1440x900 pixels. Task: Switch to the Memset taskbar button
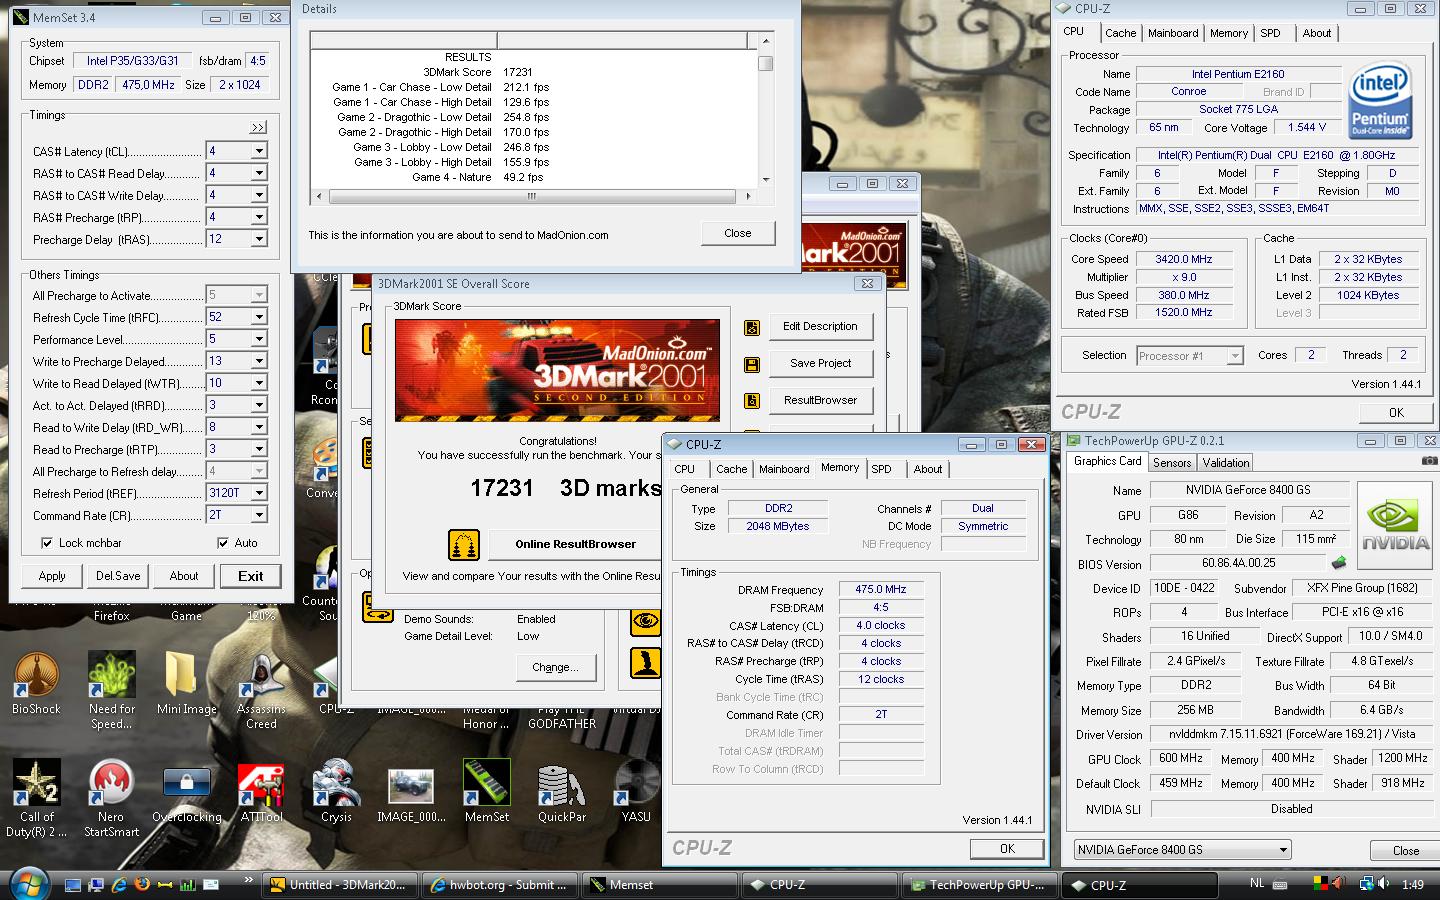pyautogui.click(x=658, y=885)
